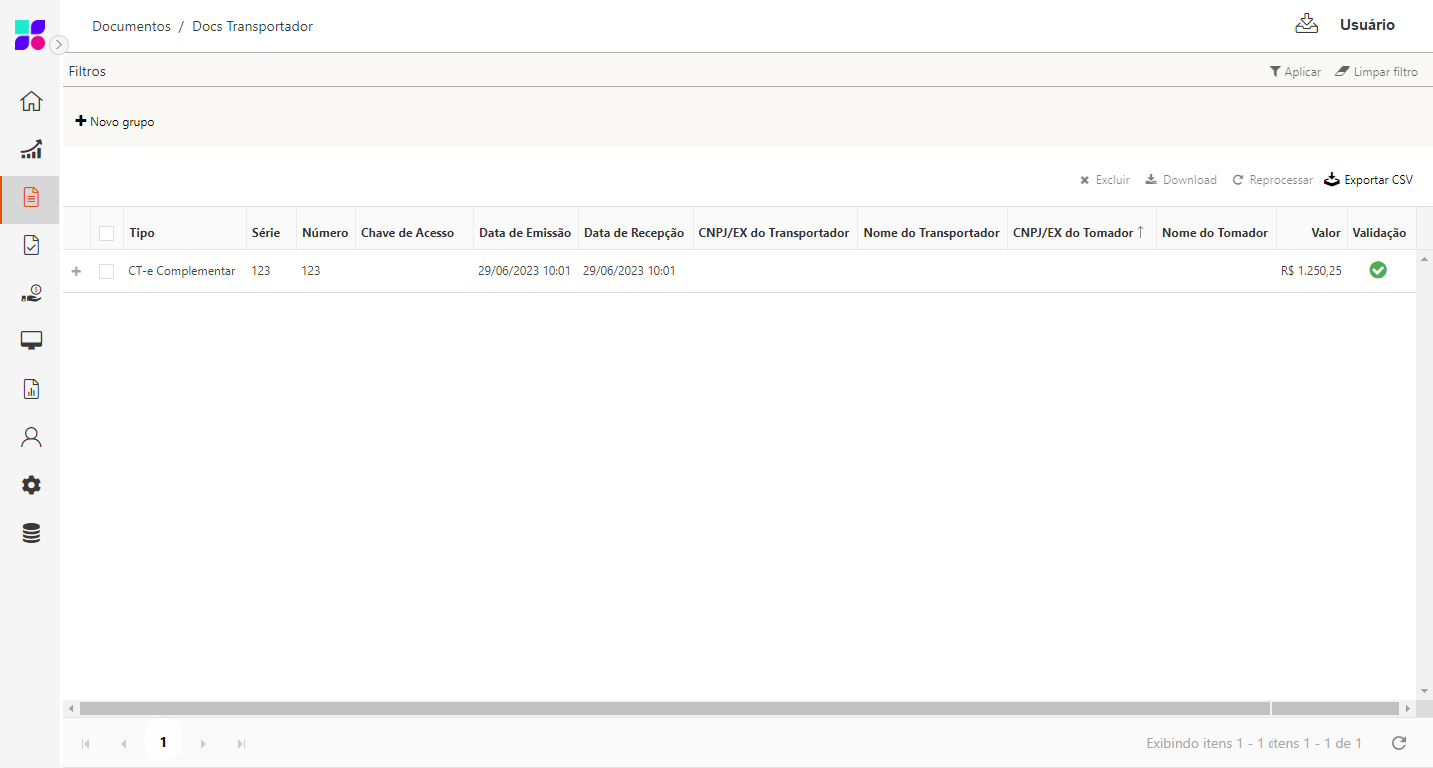Image resolution: width=1433 pixels, height=768 pixels.
Task: Click the Documents icon in sidebar
Action: 31,197
